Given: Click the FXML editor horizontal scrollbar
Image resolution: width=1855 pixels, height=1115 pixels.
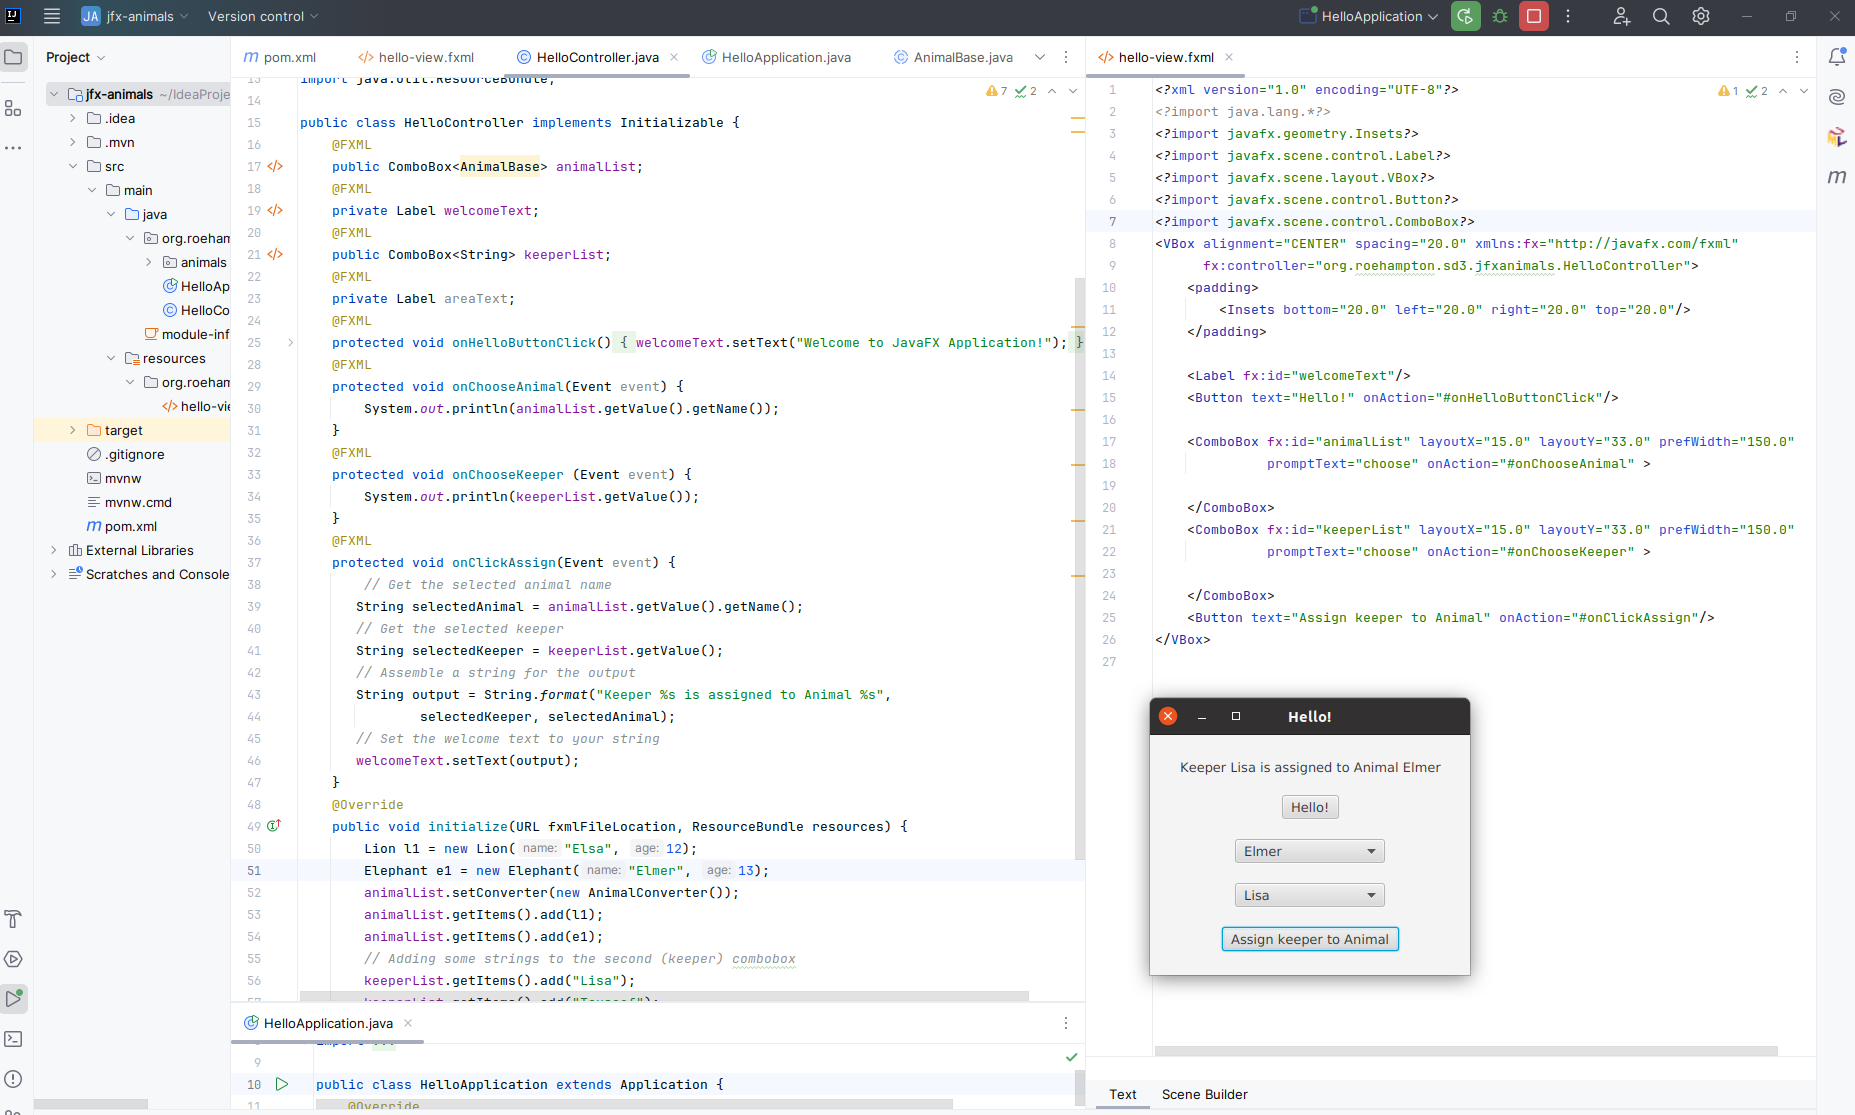Looking at the screenshot, I should tap(1466, 1051).
